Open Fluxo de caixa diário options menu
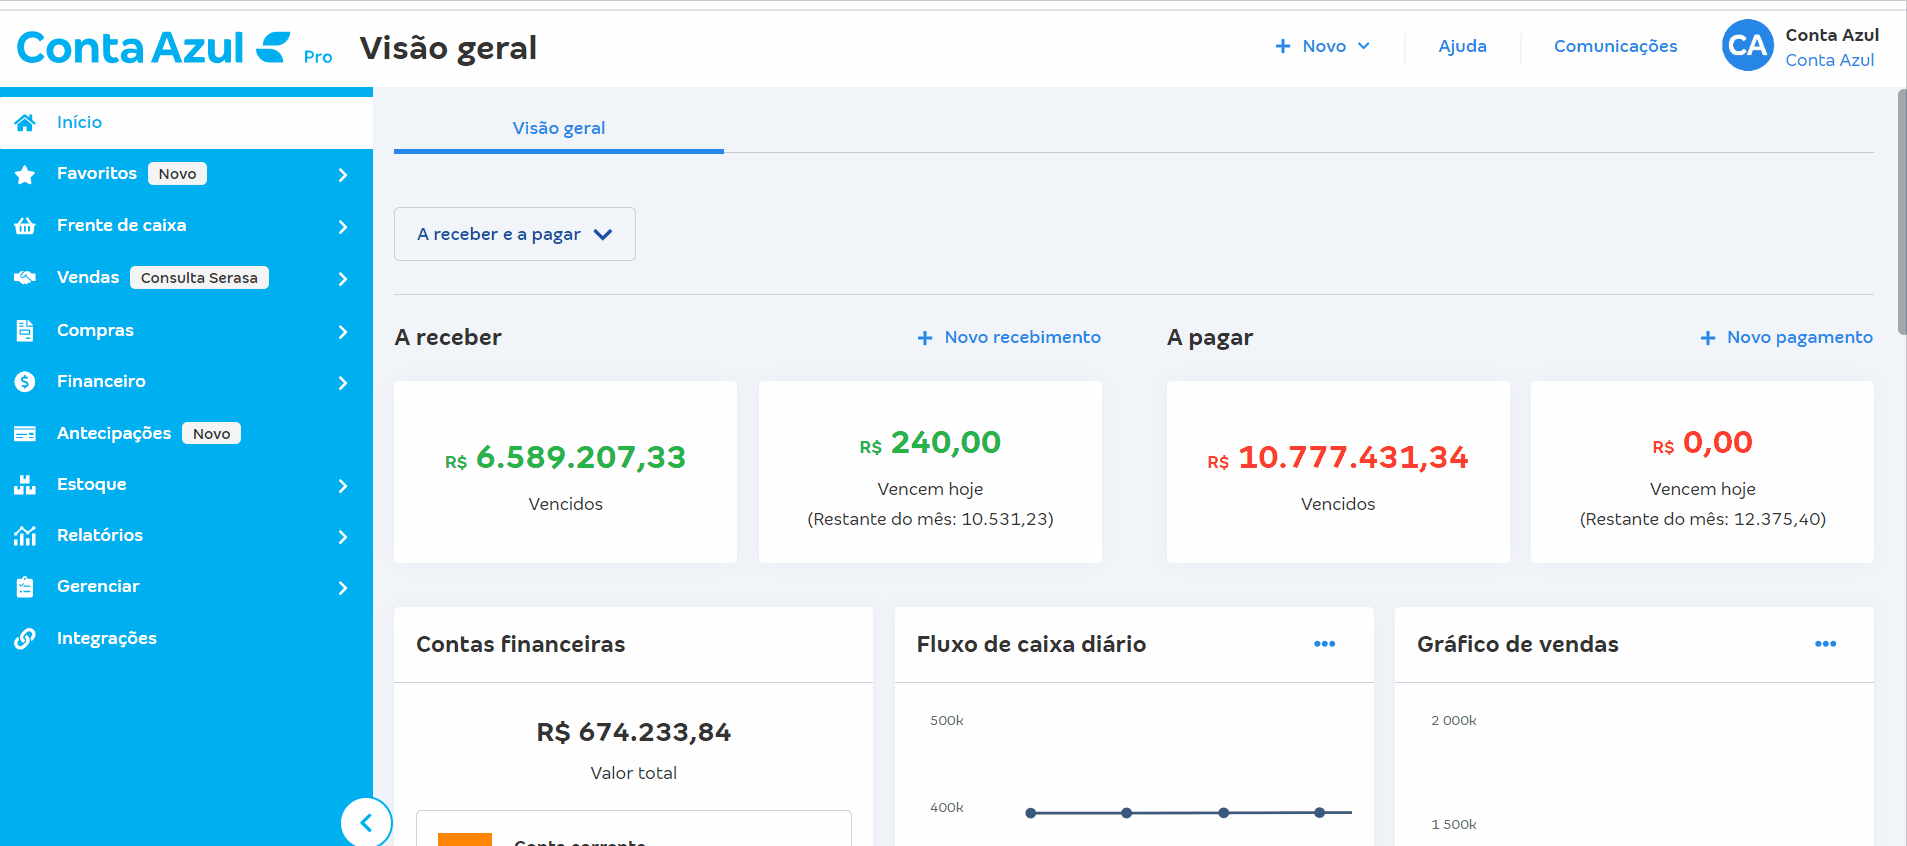The height and width of the screenshot is (846, 1907). 1324,644
